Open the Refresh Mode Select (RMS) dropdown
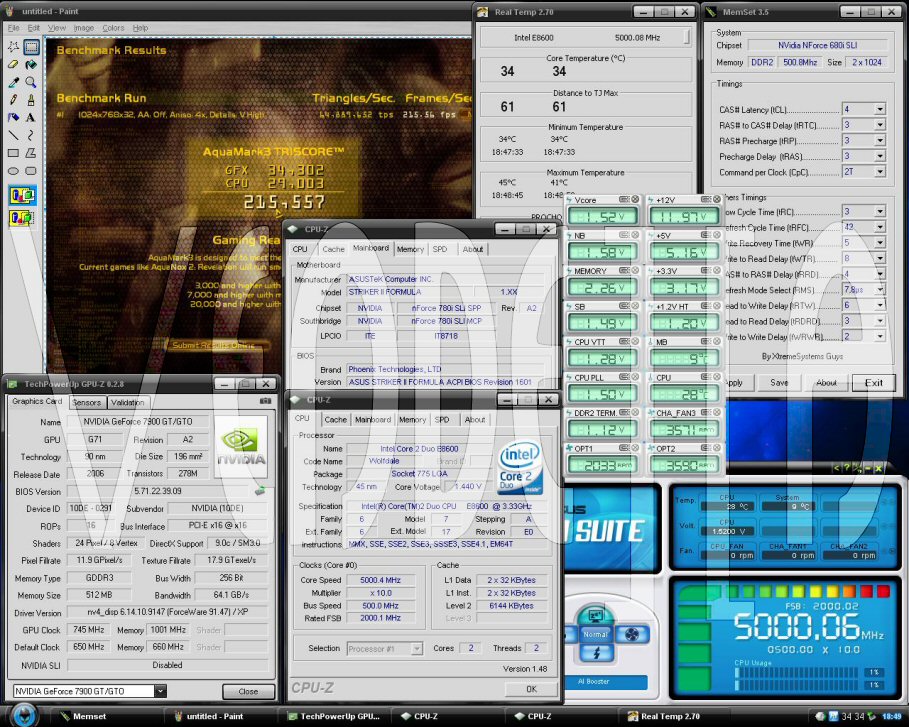Screen dimensions: 909x727 880,289
